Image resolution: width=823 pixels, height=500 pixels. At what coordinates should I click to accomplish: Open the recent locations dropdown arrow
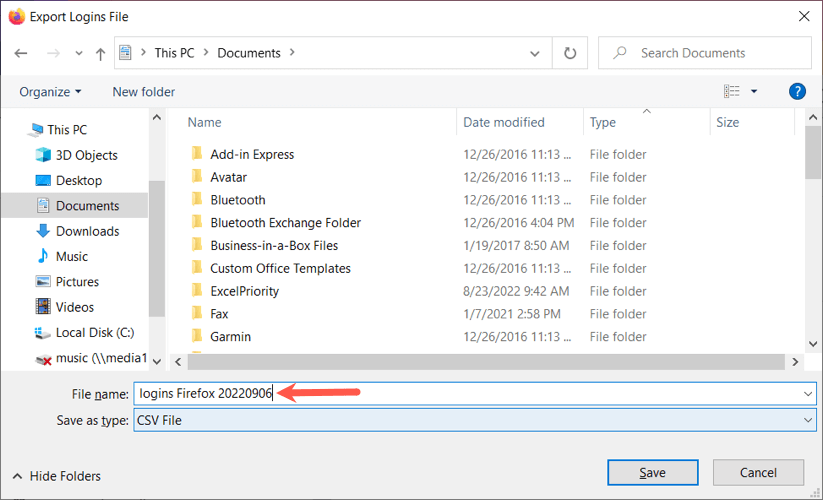click(78, 53)
